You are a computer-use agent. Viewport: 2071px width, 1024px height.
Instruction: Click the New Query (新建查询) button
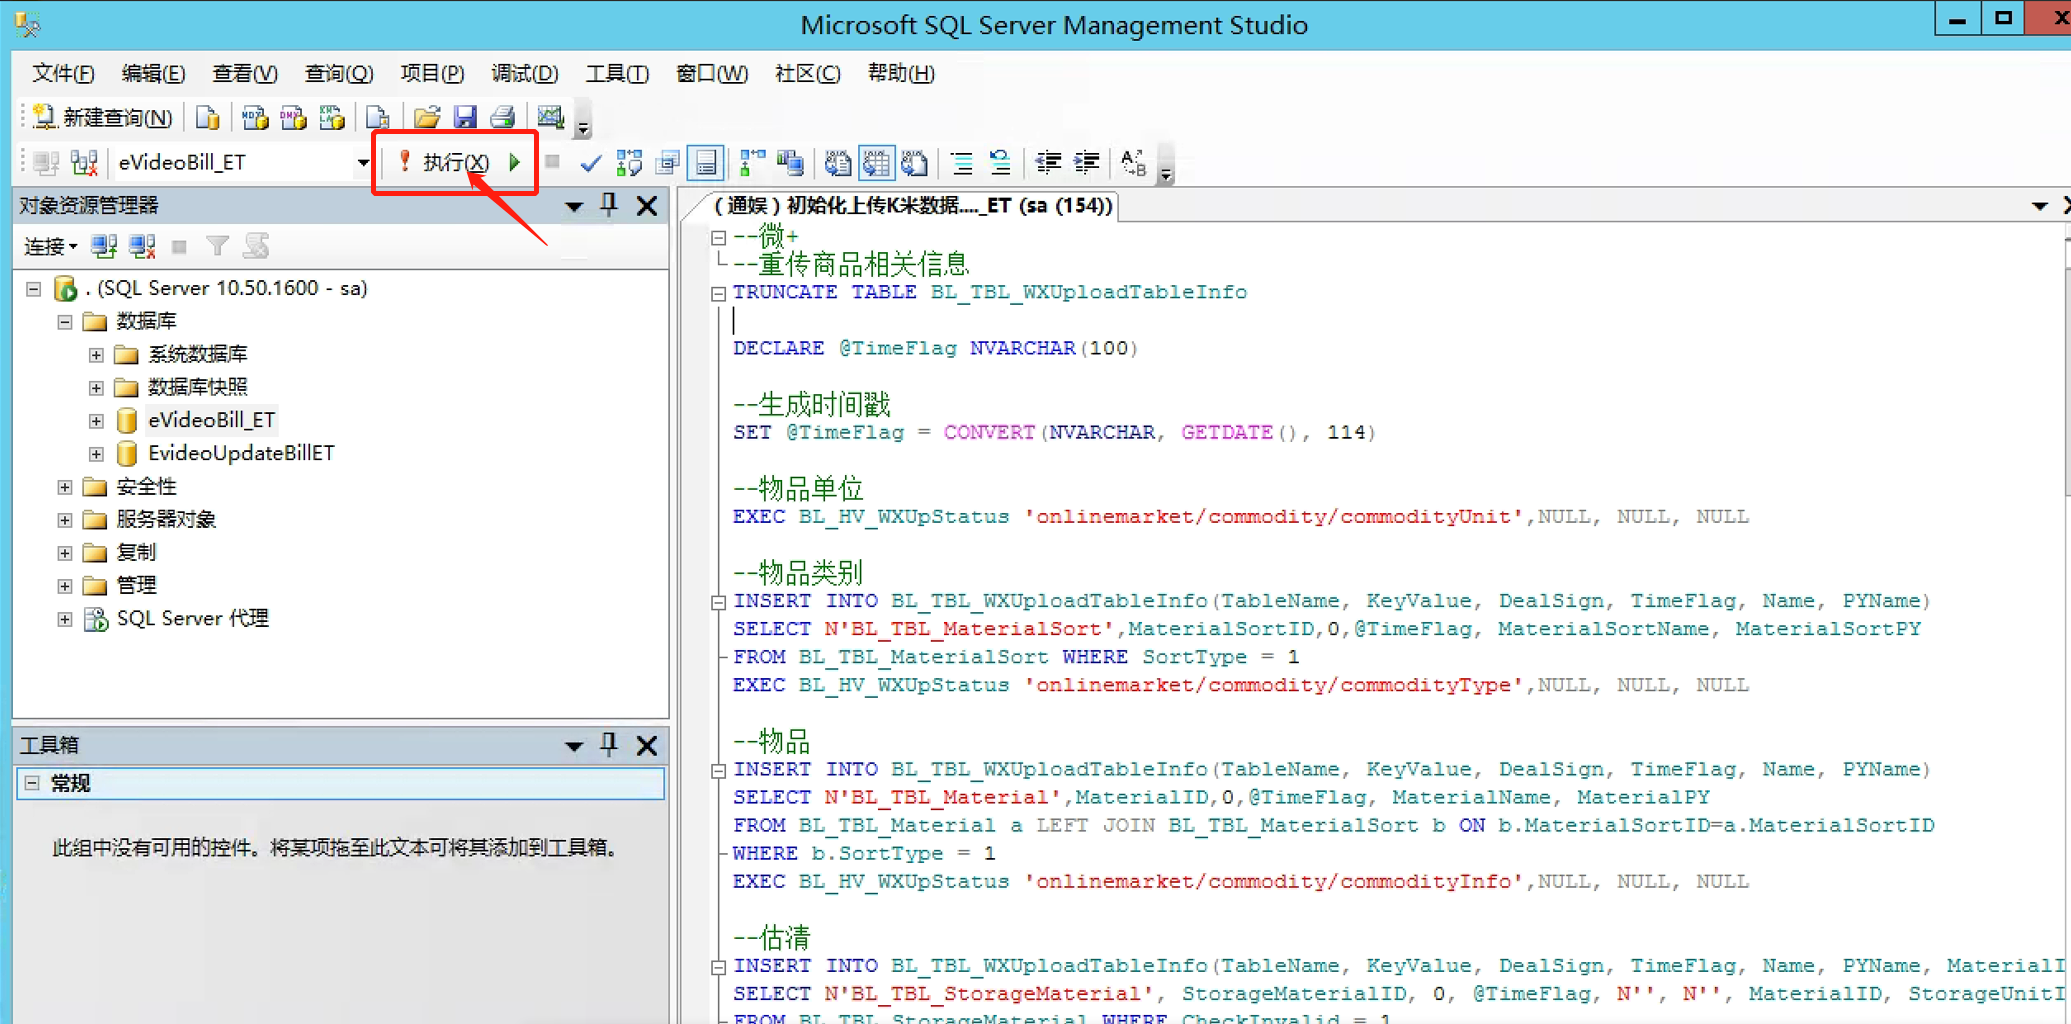tap(103, 117)
